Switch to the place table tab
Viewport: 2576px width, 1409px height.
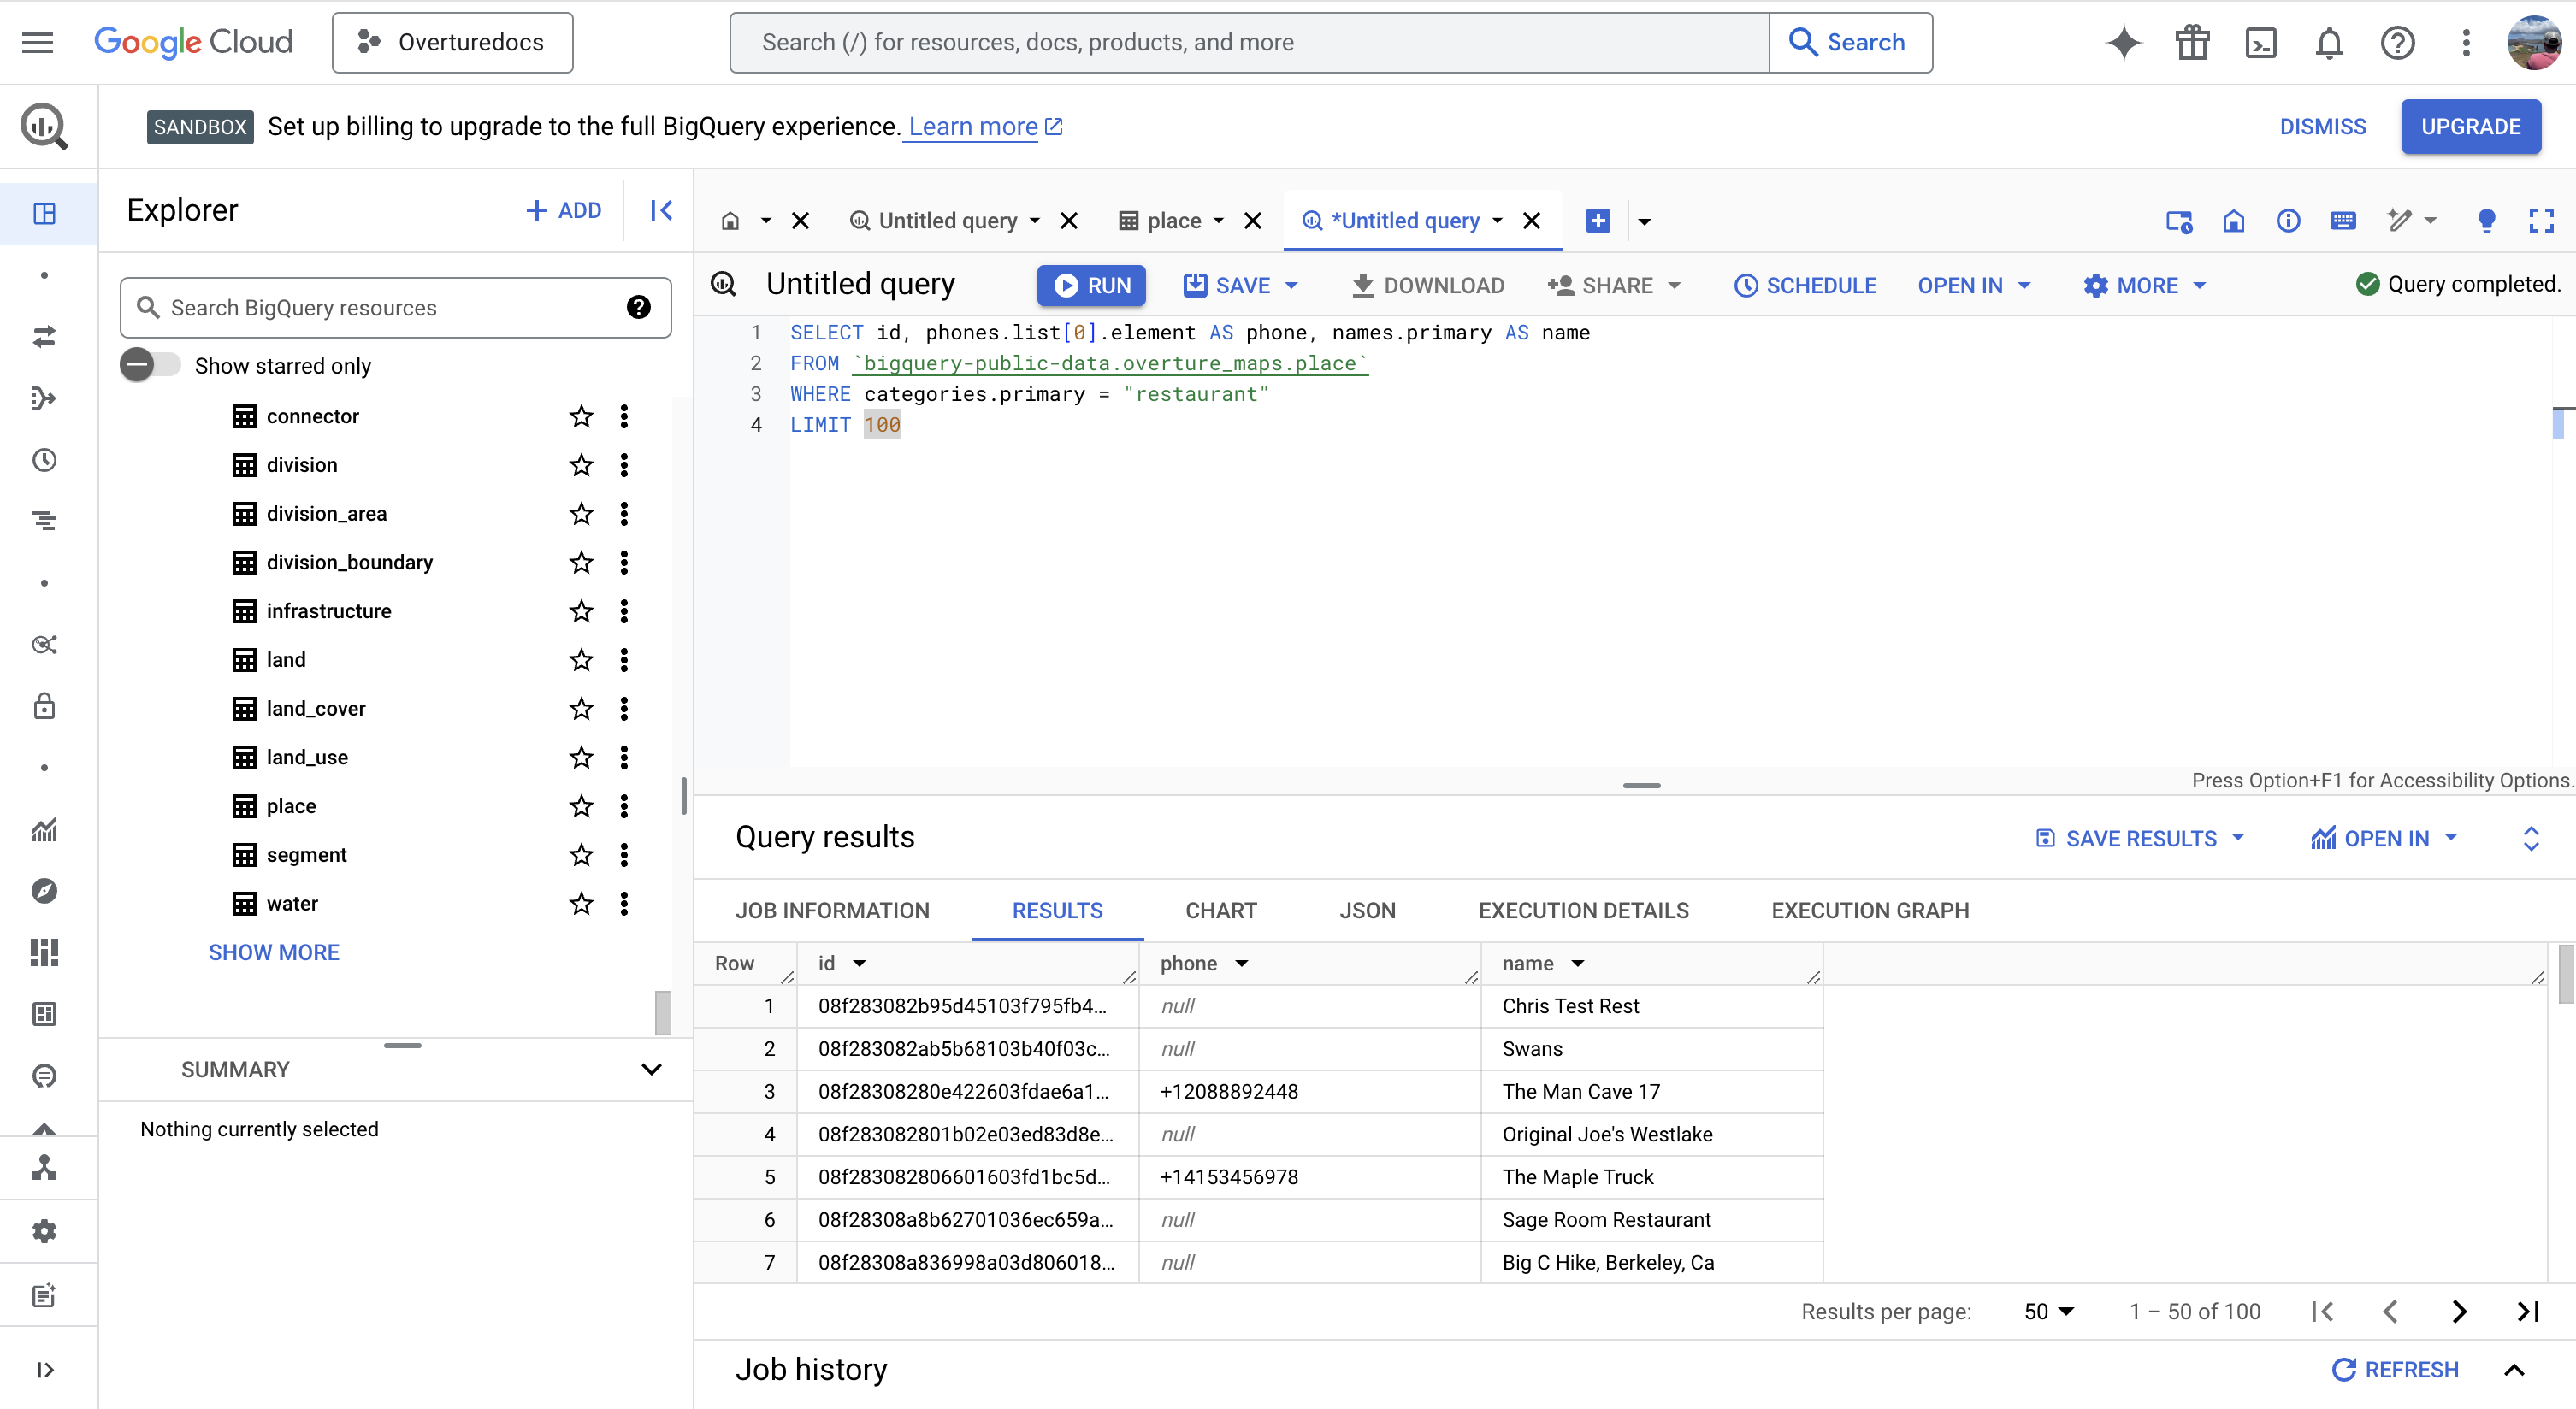(x=1160, y=220)
